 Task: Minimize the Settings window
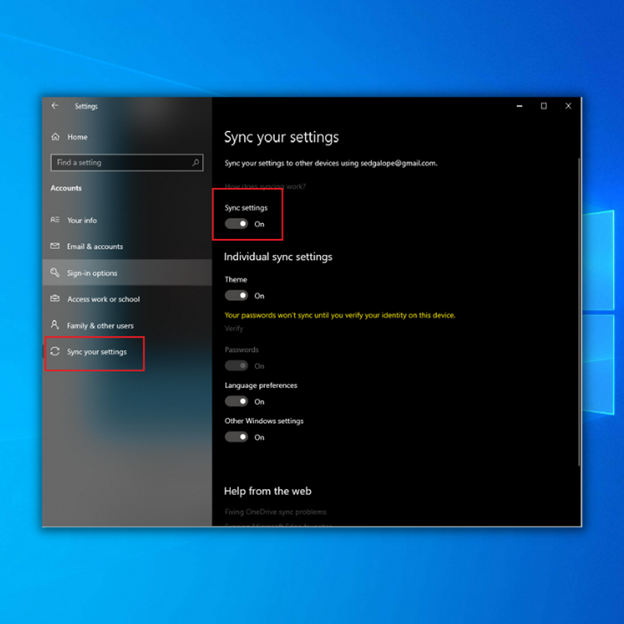pos(519,106)
